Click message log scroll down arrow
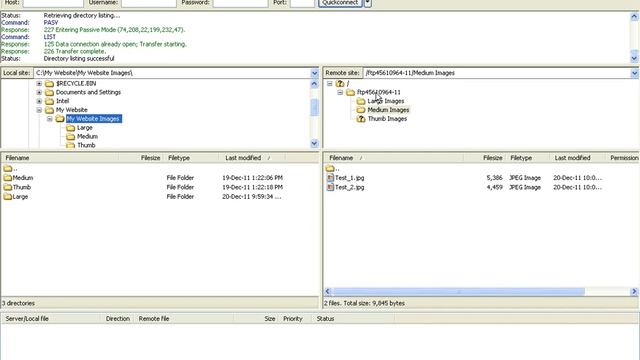640x360 pixels. [x=634, y=59]
